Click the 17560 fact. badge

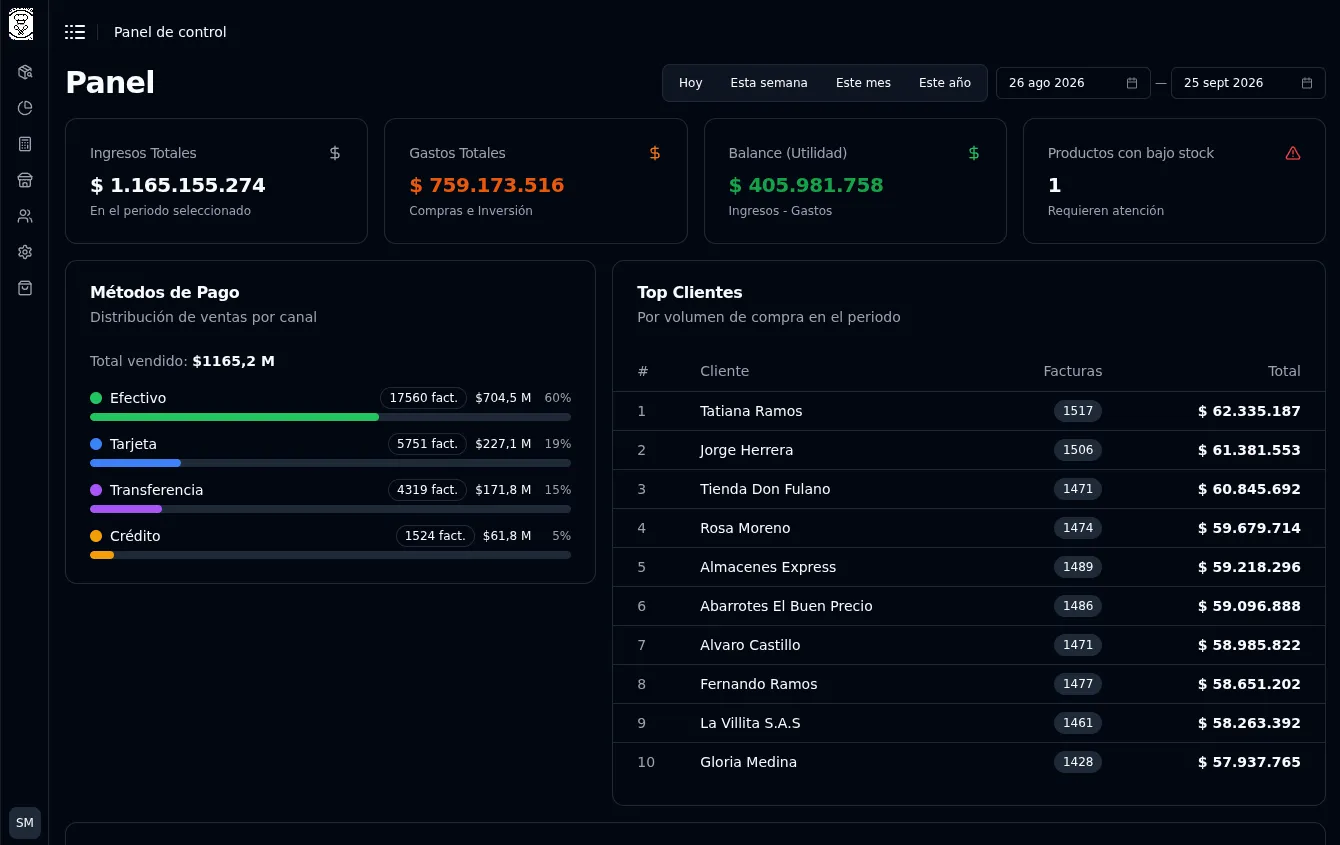(423, 398)
